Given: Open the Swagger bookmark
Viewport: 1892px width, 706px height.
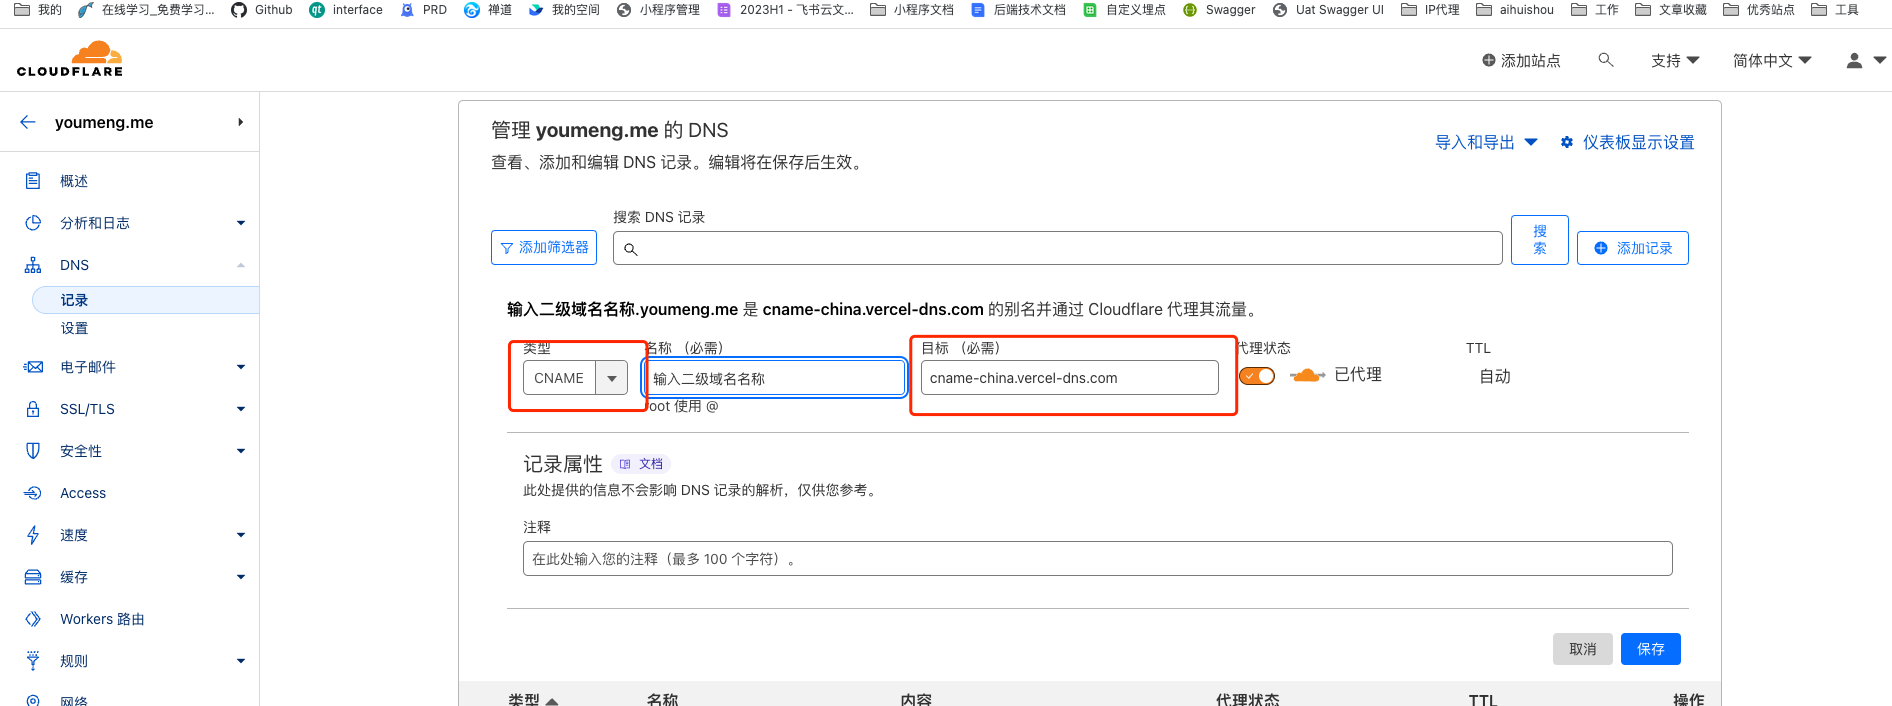Looking at the screenshot, I should tap(1218, 10).
